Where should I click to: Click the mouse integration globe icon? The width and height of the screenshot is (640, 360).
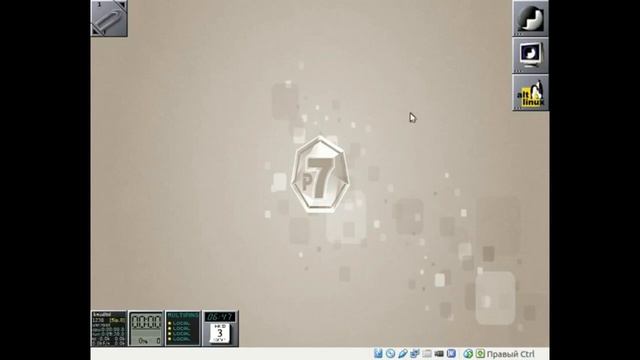click(468, 353)
